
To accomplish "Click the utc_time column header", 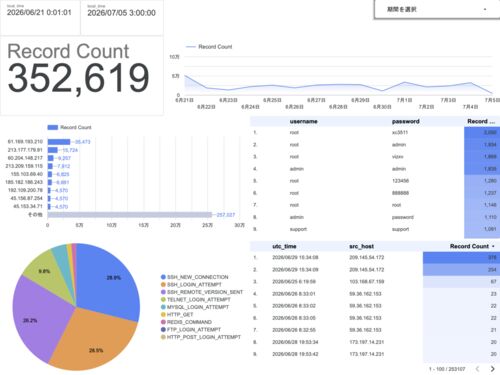I will click(284, 246).
